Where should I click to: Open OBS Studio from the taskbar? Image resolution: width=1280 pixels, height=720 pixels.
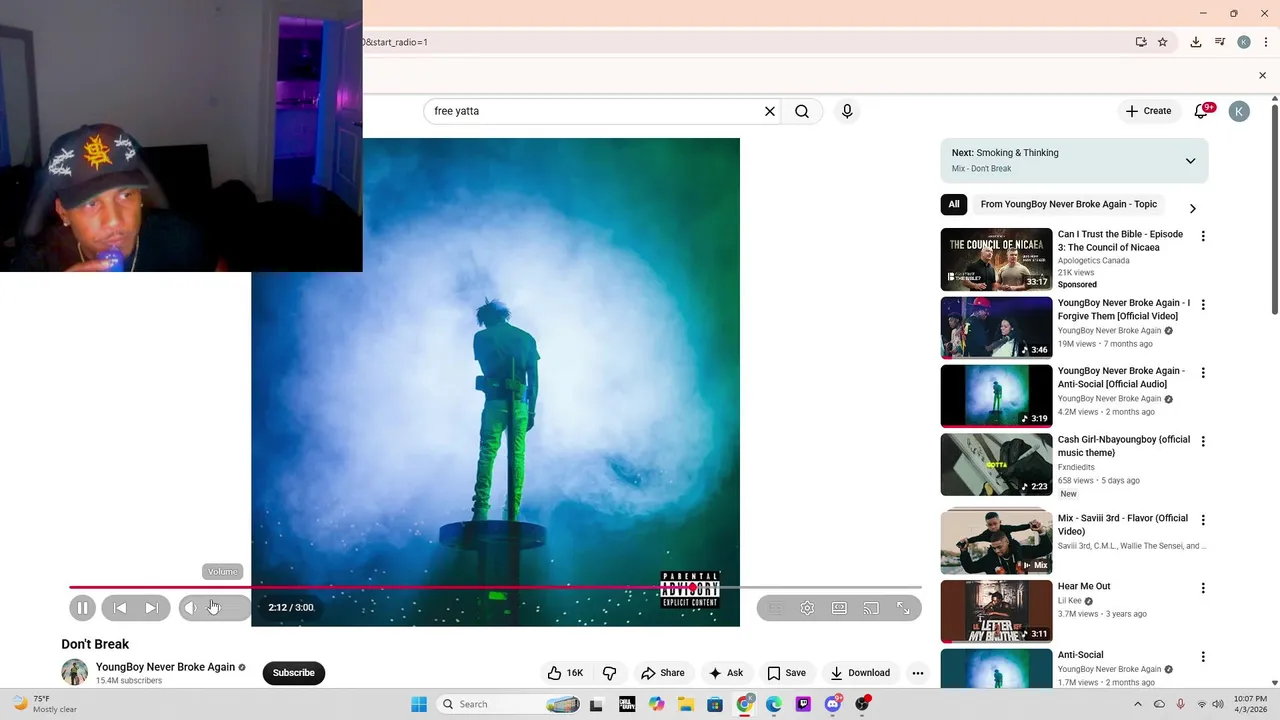862,704
